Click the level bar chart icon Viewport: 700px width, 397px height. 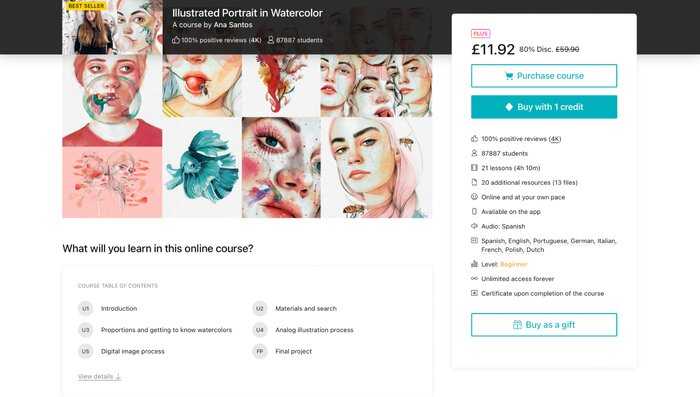(x=474, y=264)
